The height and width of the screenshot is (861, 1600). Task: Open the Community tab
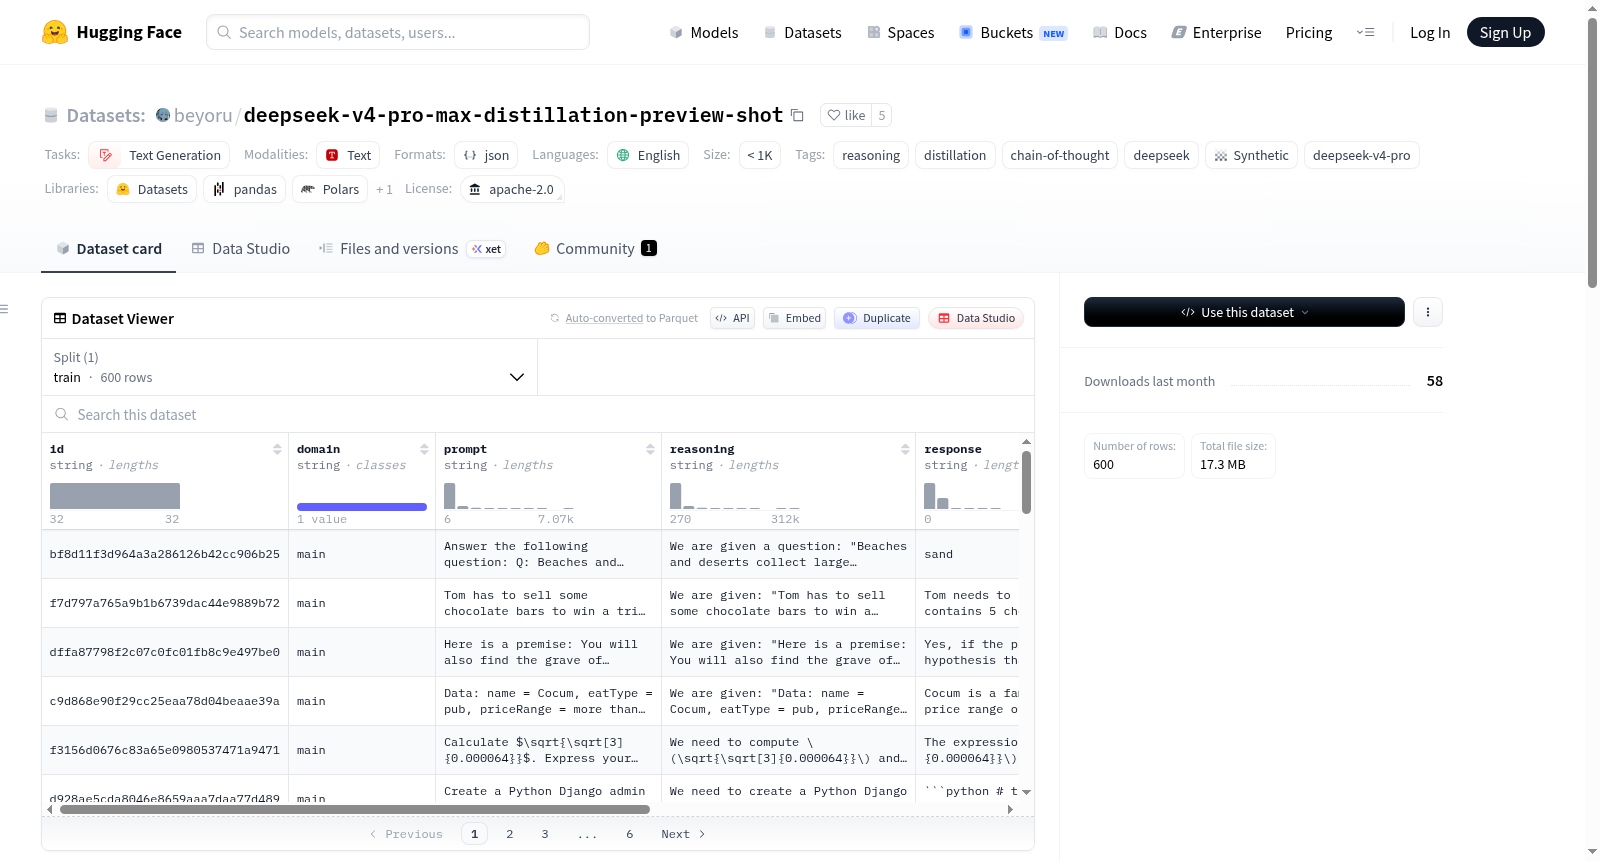(x=595, y=249)
